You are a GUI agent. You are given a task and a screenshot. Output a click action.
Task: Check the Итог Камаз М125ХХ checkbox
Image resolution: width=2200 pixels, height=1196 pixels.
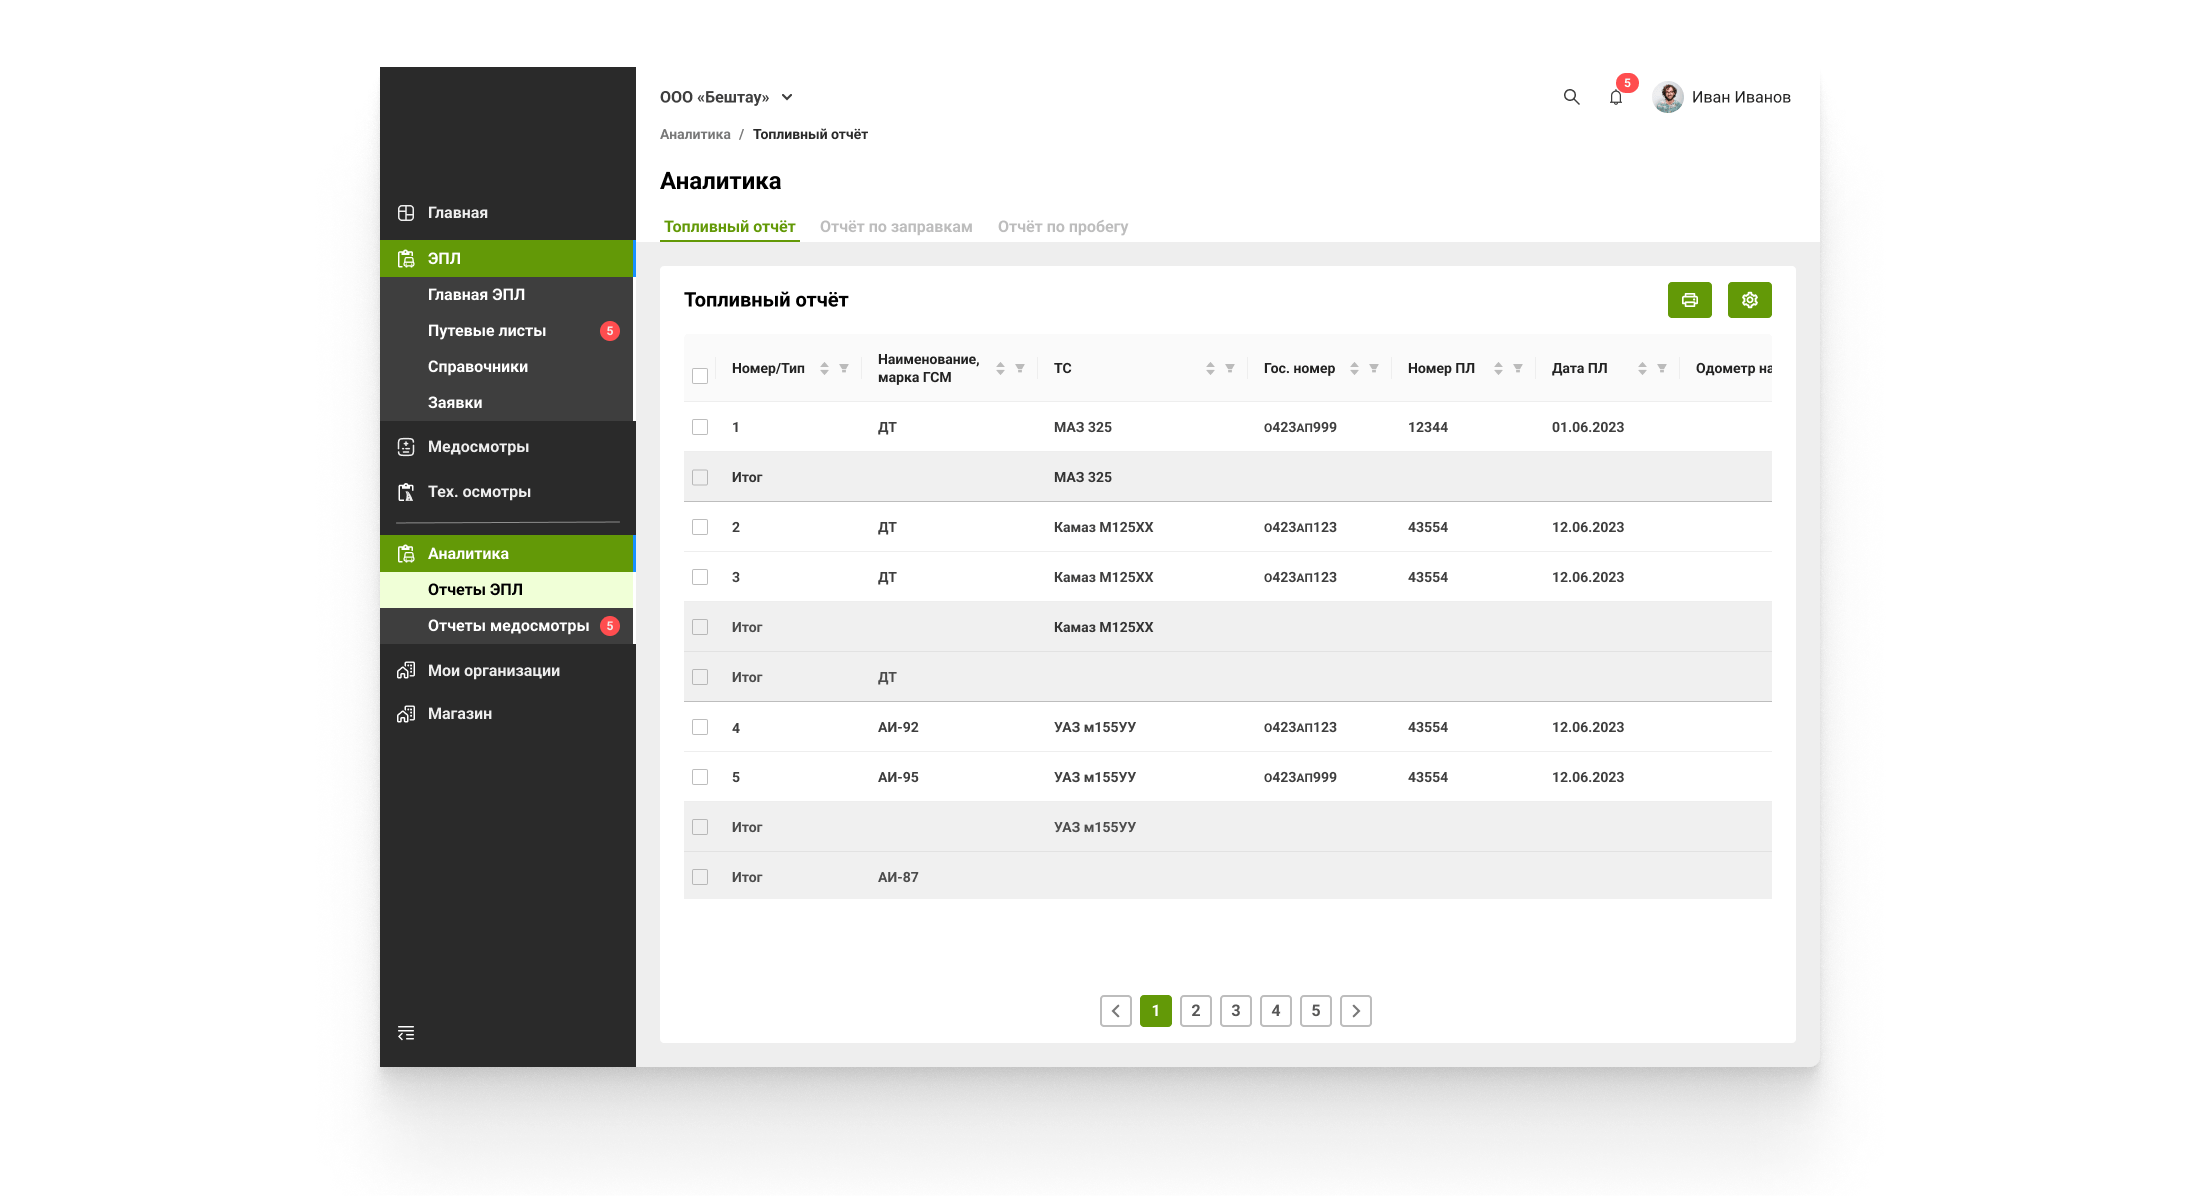pyautogui.click(x=700, y=627)
